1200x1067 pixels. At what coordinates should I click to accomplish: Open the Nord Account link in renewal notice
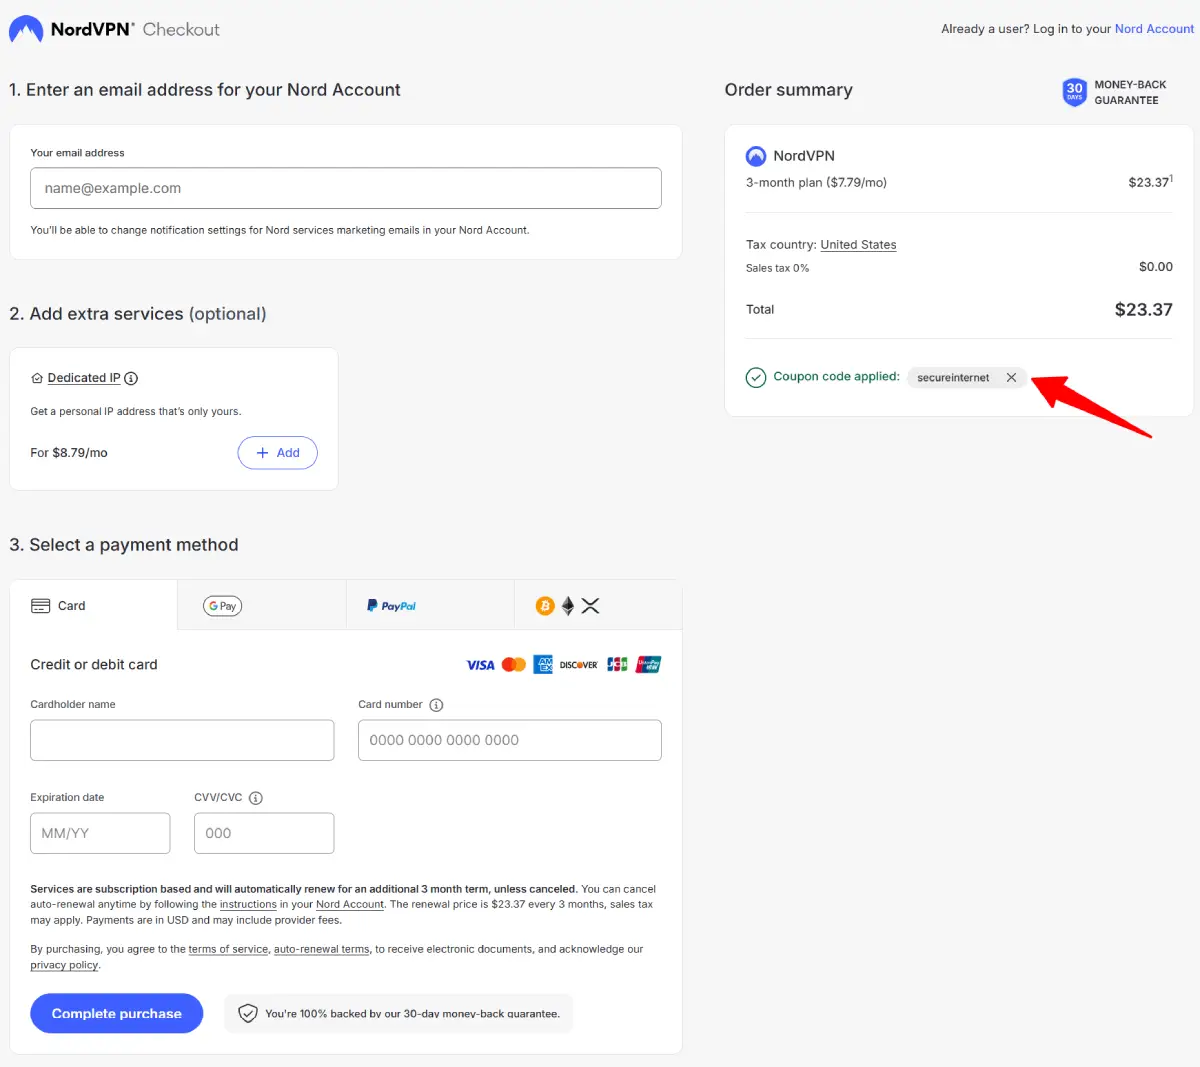(x=350, y=905)
